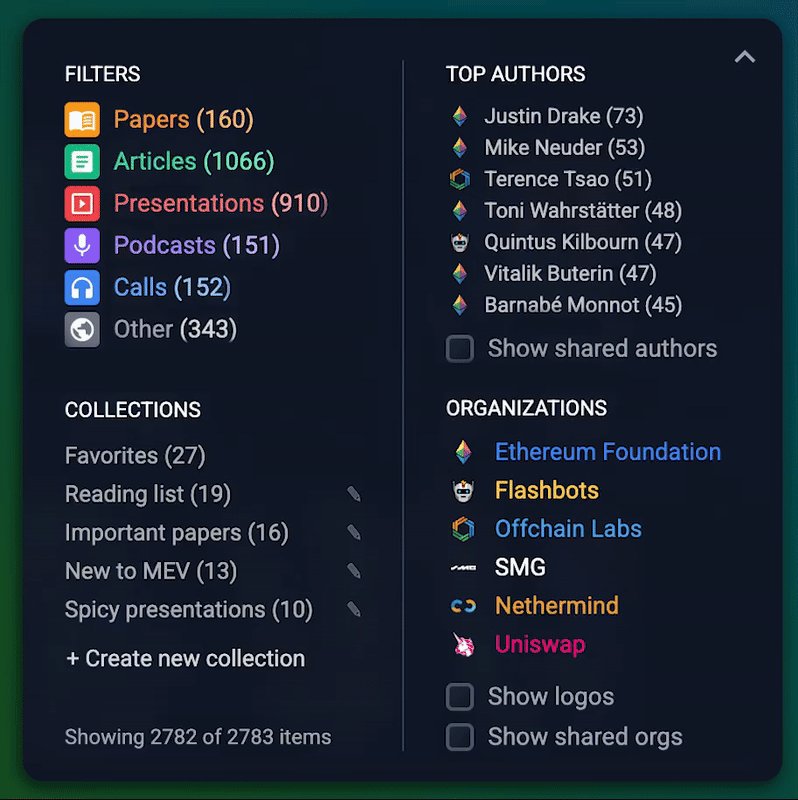Click the Nethermind logo icon
The image size is (798, 800).
pos(463,606)
